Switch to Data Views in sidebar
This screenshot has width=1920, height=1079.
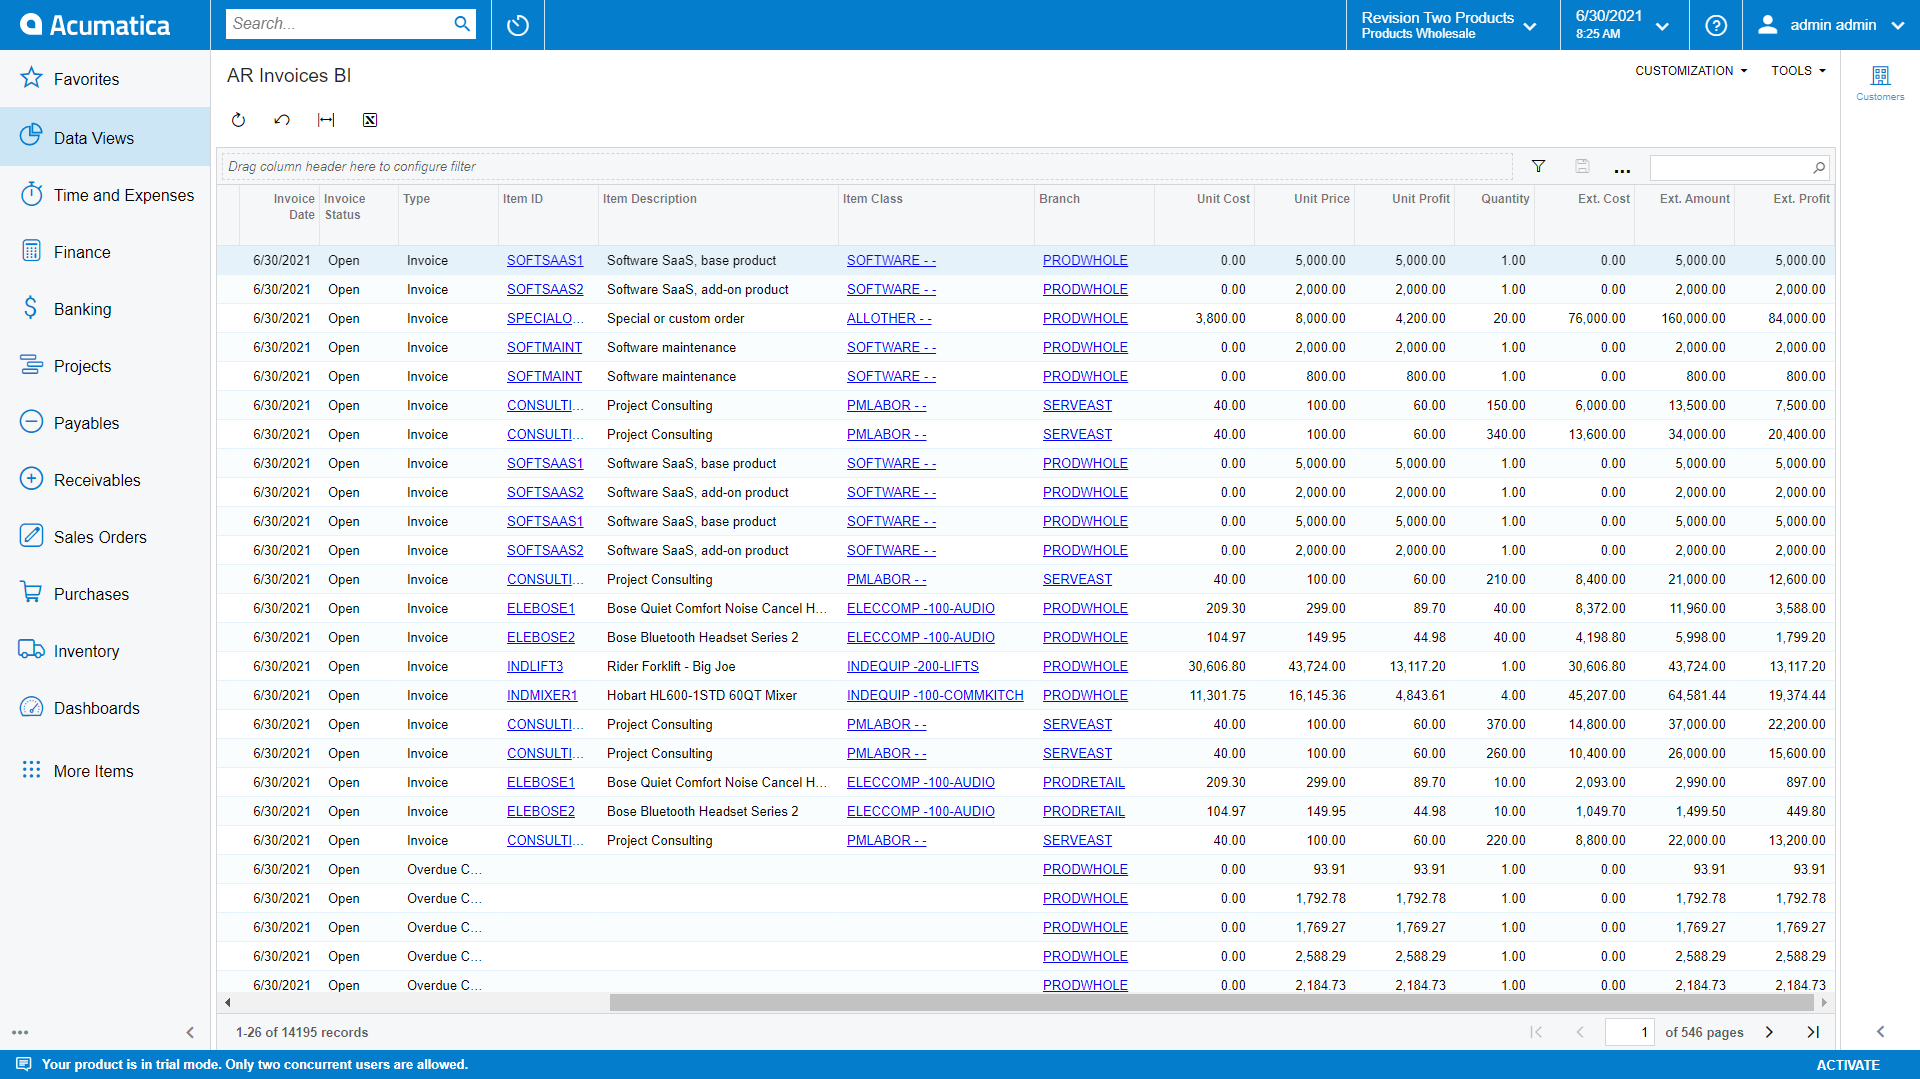93,137
